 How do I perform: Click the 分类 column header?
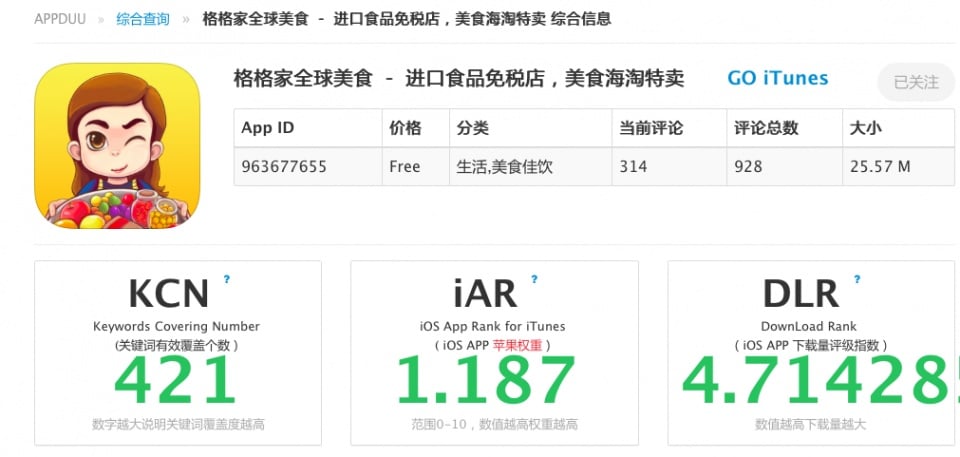tap(472, 129)
